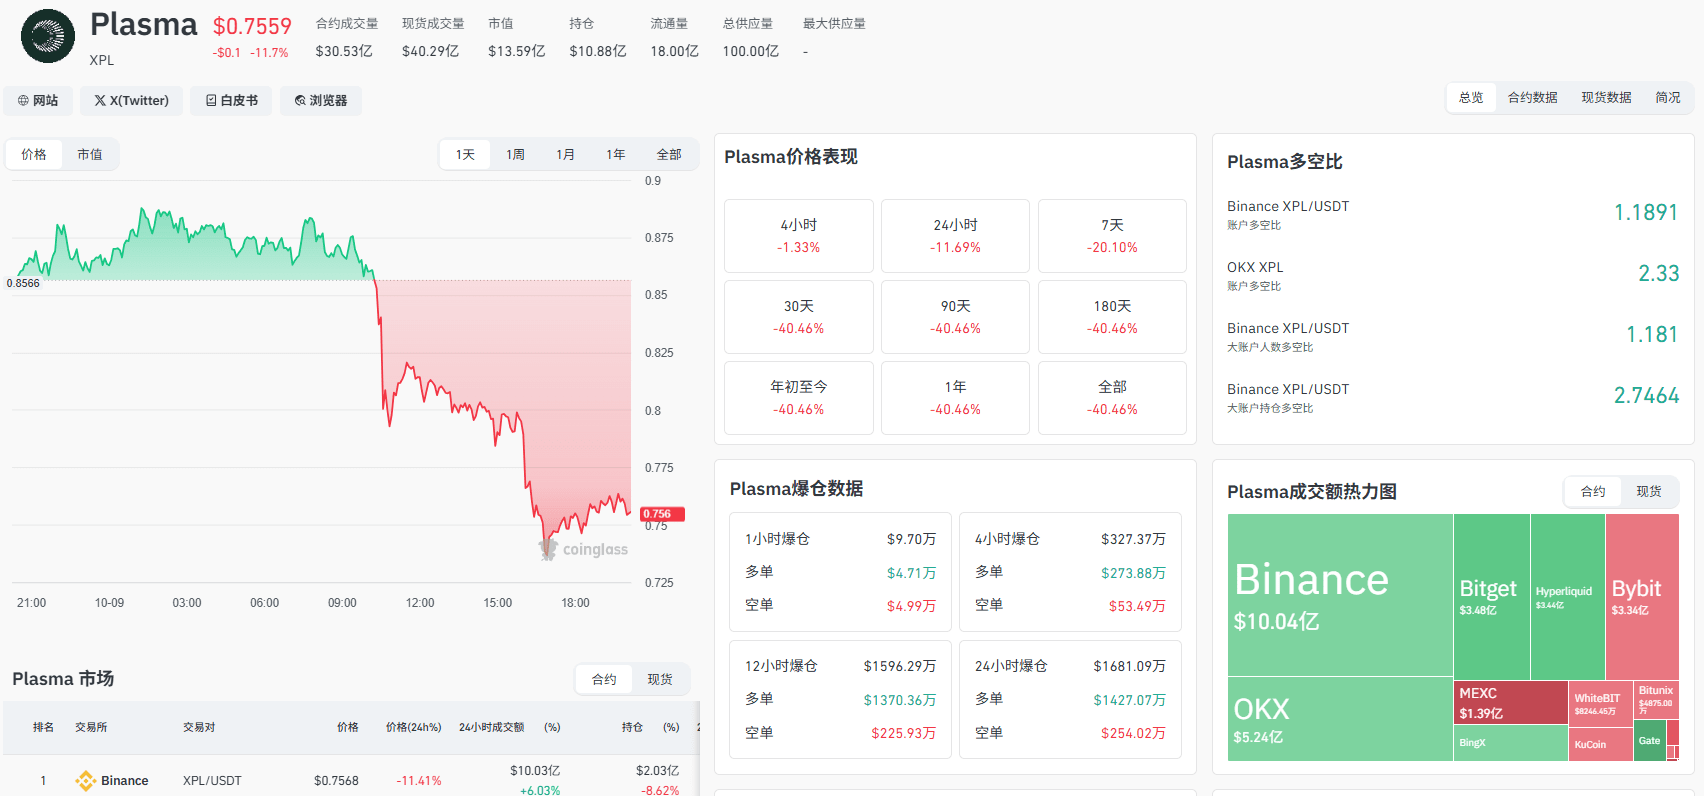The height and width of the screenshot is (796, 1704).
Task: Click the 90天 performance card
Action: [955, 317]
